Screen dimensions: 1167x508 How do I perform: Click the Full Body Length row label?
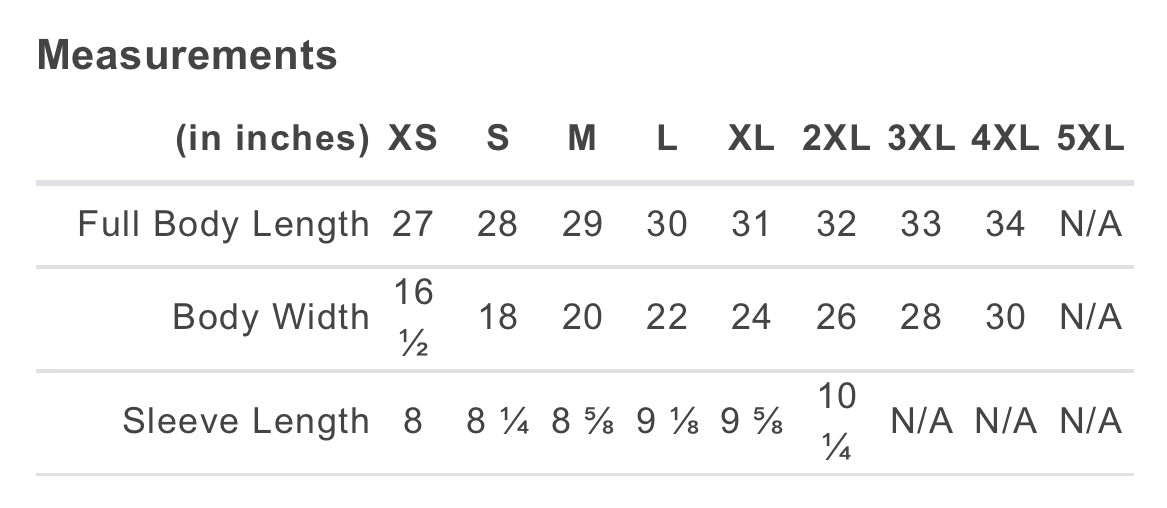[x=223, y=224]
